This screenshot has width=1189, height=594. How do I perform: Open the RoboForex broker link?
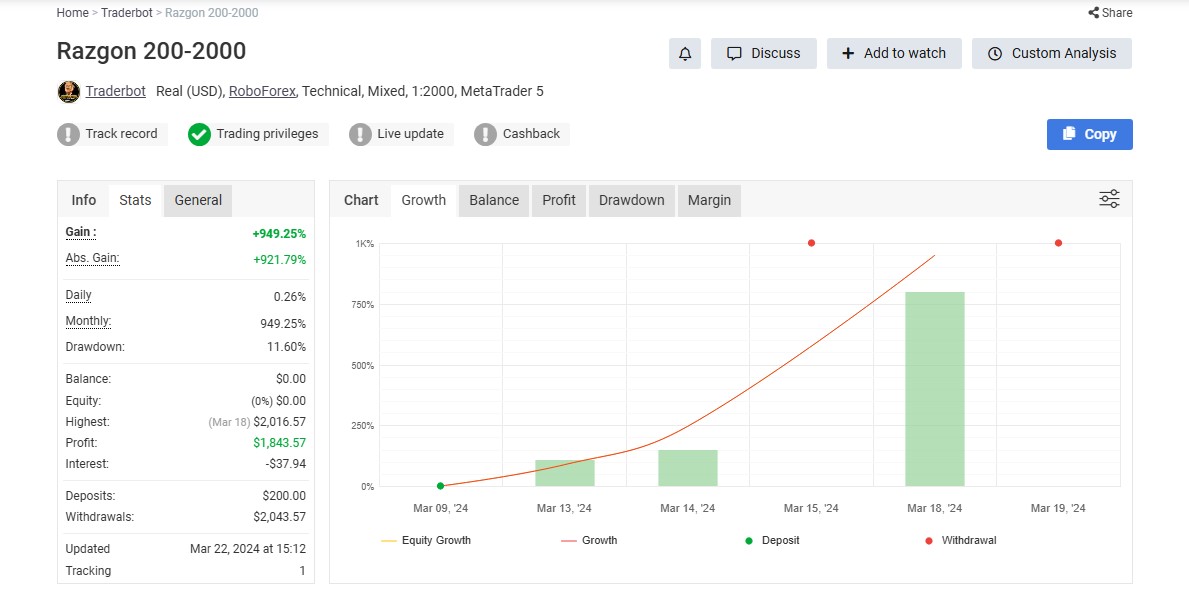[x=262, y=92]
